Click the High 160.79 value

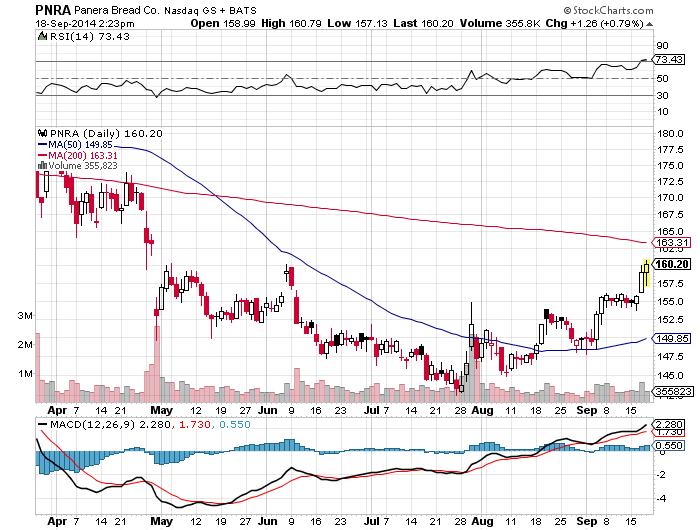(x=291, y=24)
